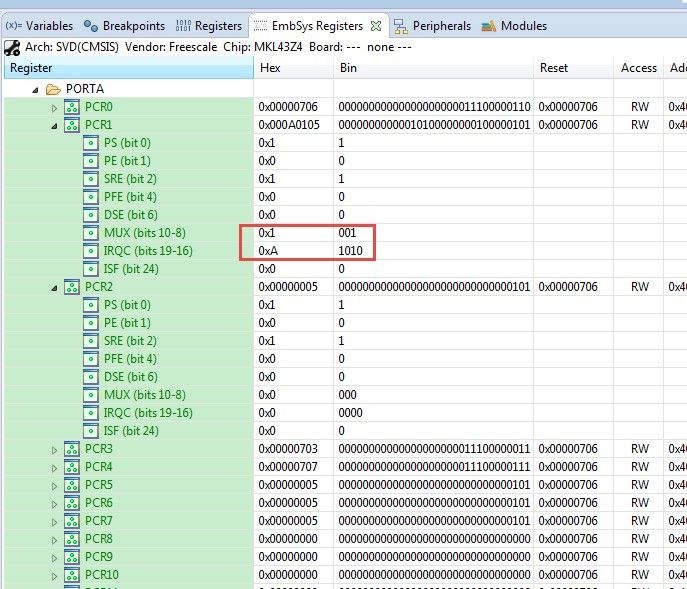Sort by the Register column header
The height and width of the screenshot is (589, 687).
(128, 68)
